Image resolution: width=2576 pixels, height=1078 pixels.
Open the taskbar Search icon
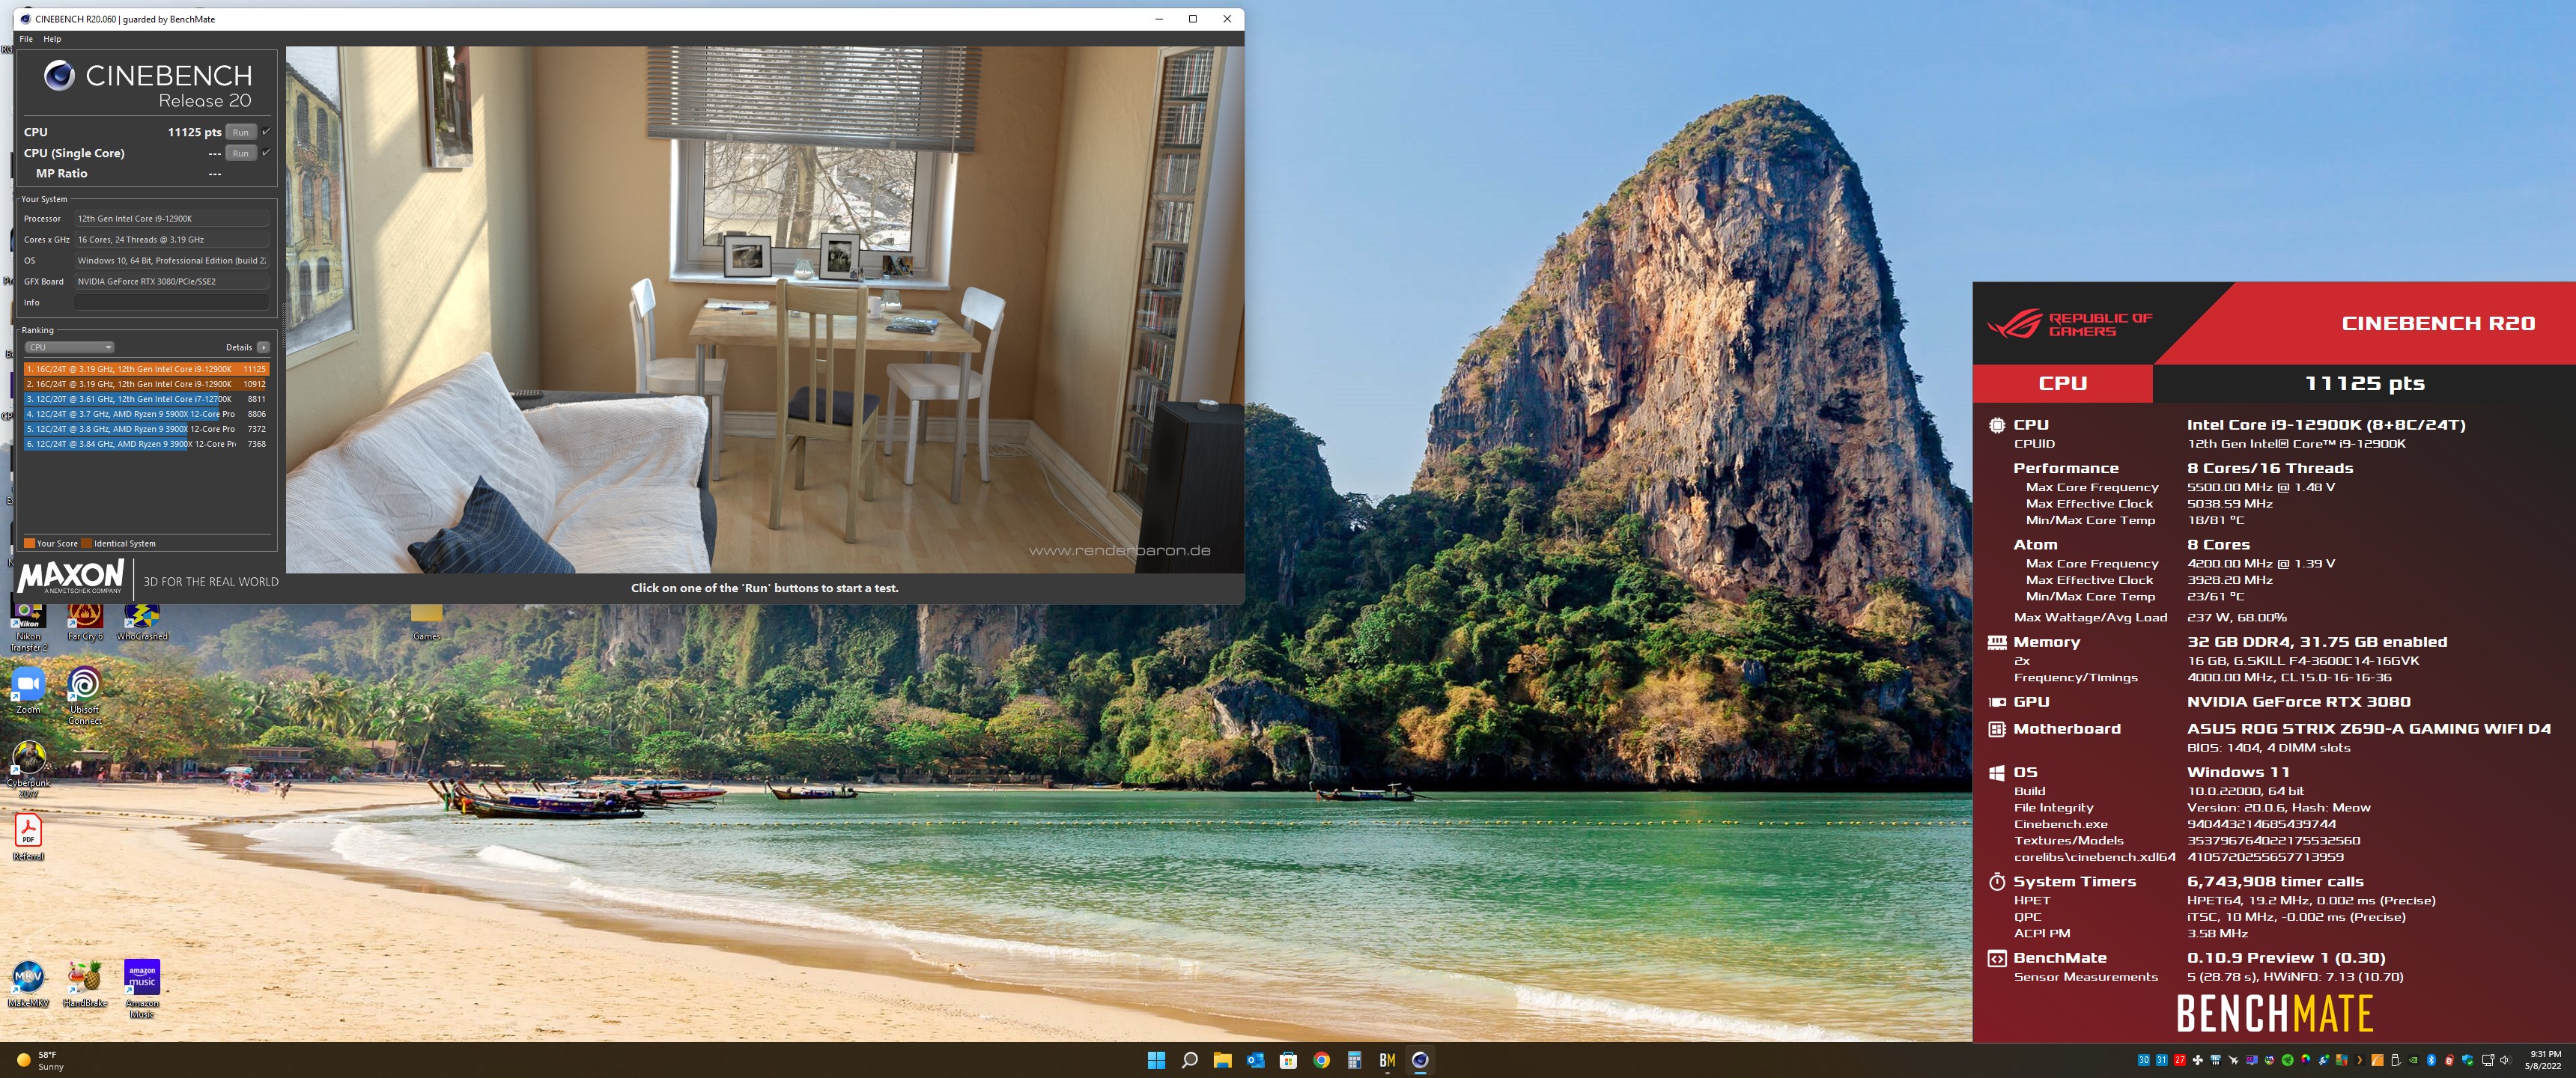[x=1189, y=1060]
